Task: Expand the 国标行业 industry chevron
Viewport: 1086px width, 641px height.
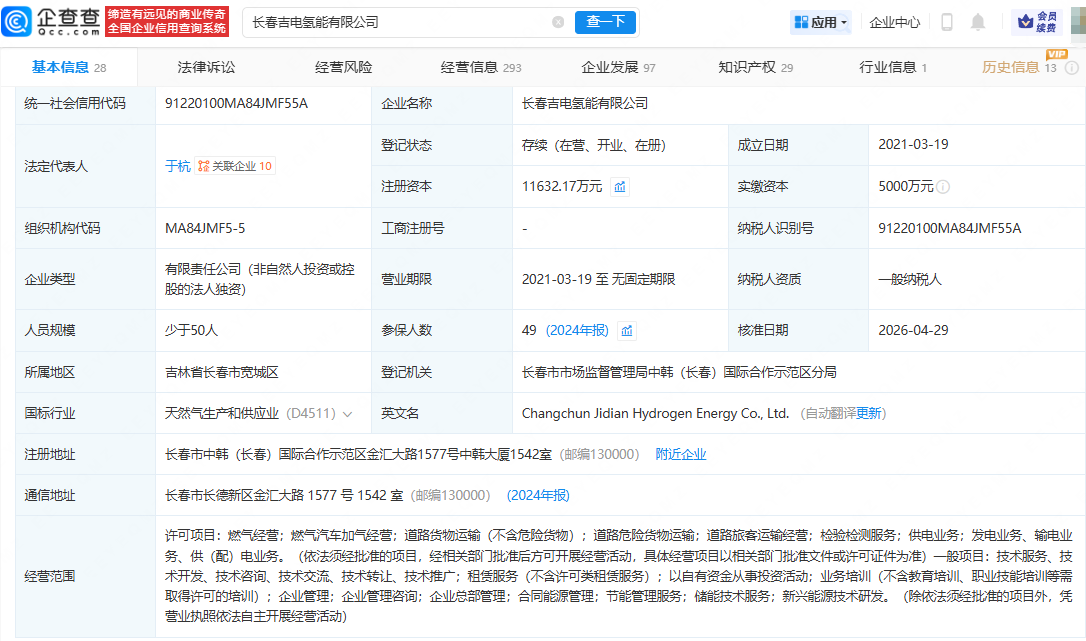Action: 348,414
